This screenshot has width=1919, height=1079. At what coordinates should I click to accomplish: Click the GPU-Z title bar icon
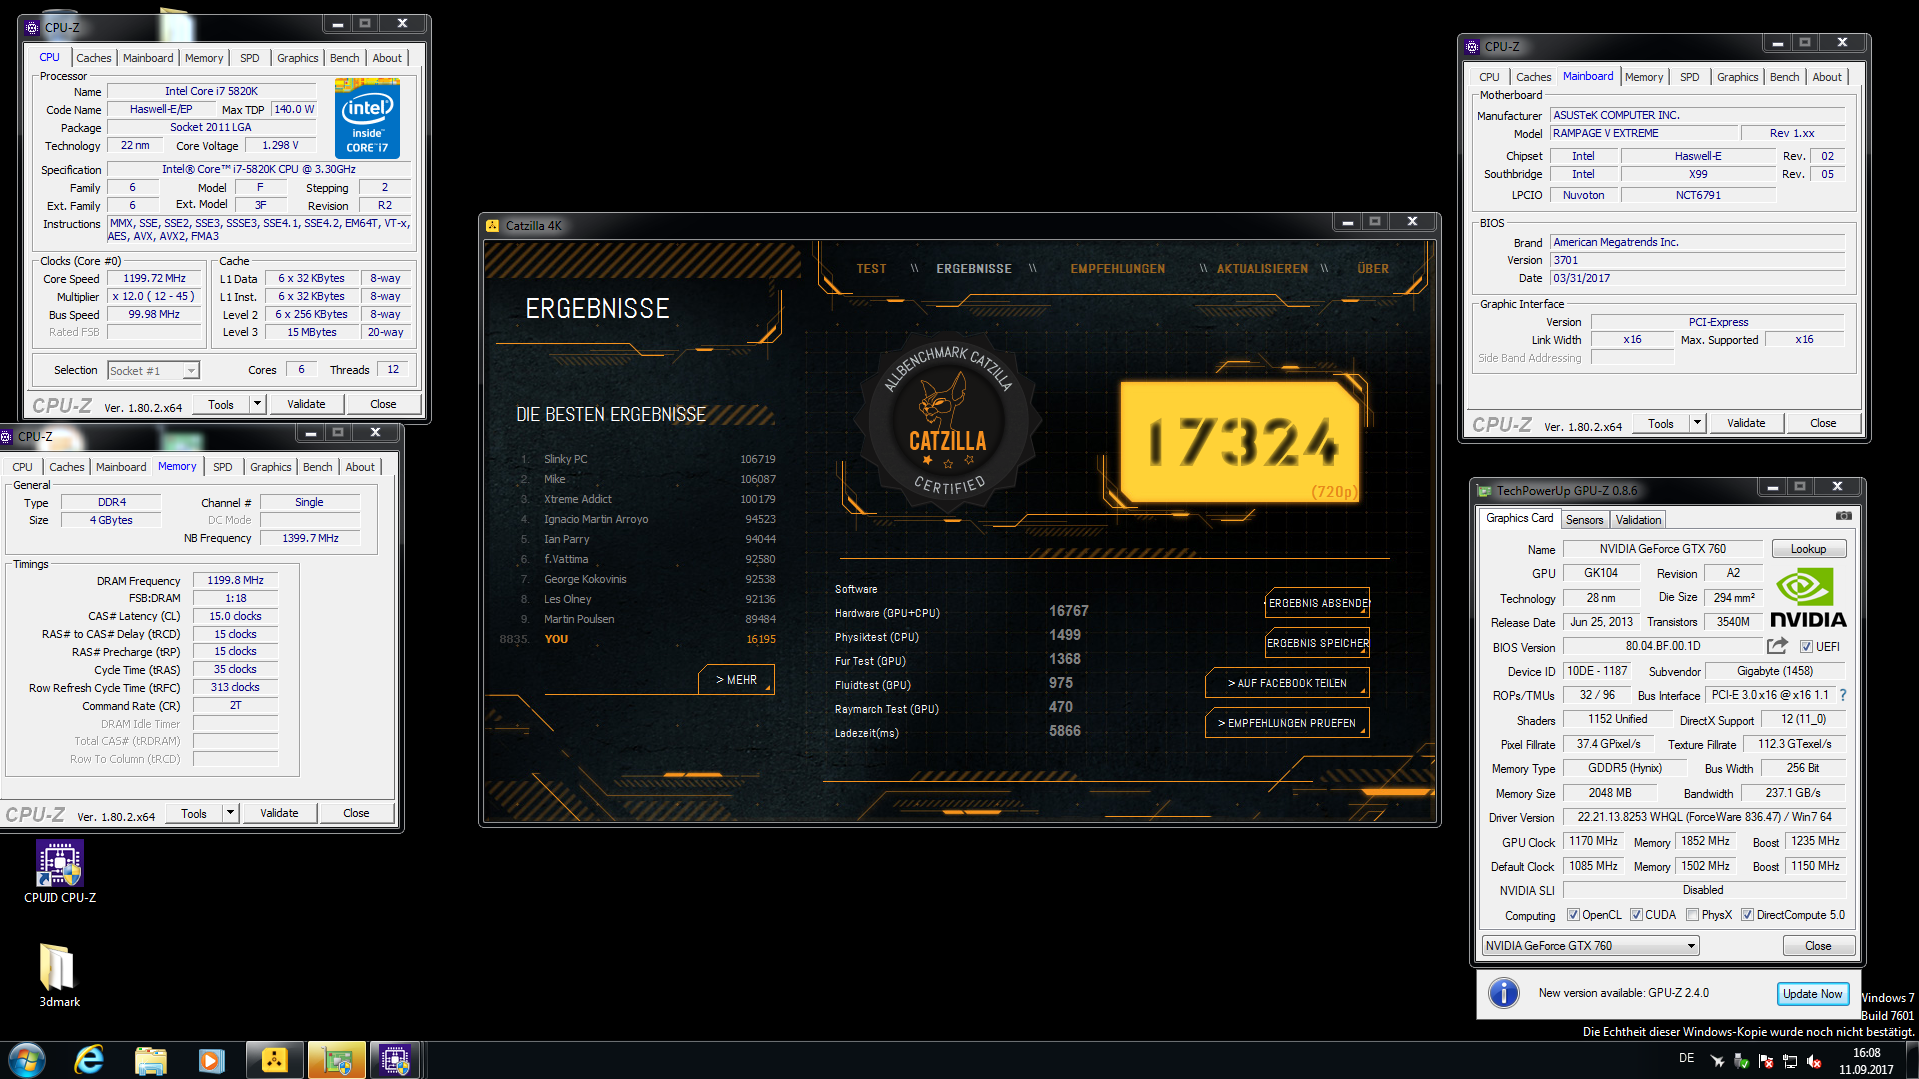point(1484,490)
